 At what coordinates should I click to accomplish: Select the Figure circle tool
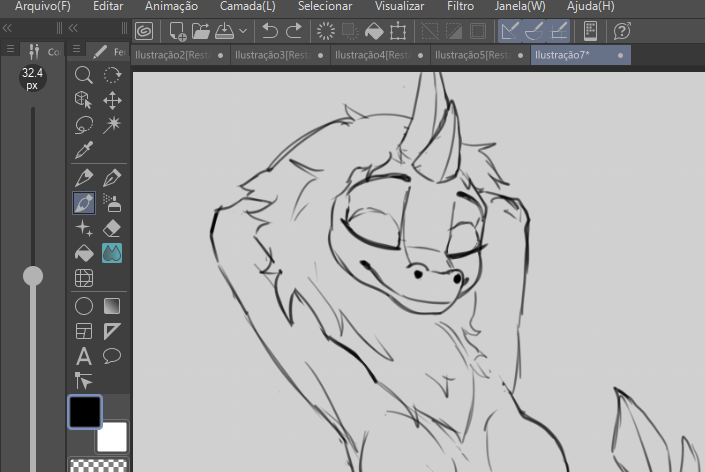[x=84, y=306]
